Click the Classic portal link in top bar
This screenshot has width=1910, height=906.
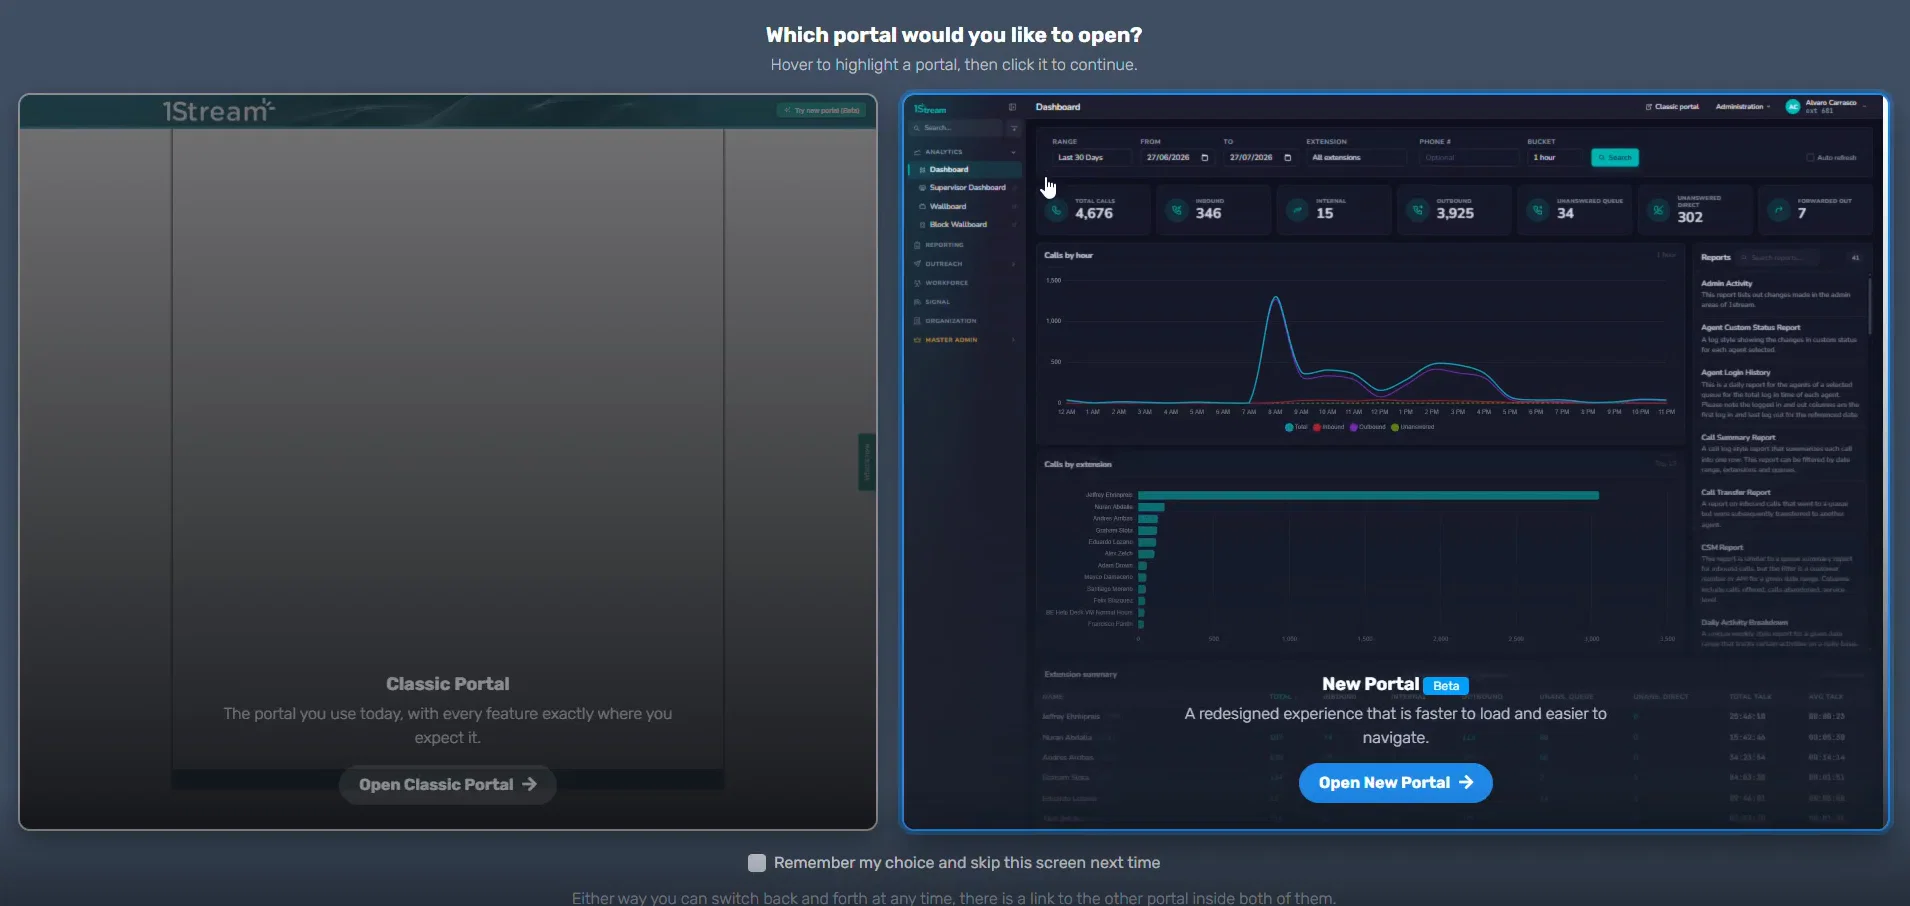(1672, 107)
